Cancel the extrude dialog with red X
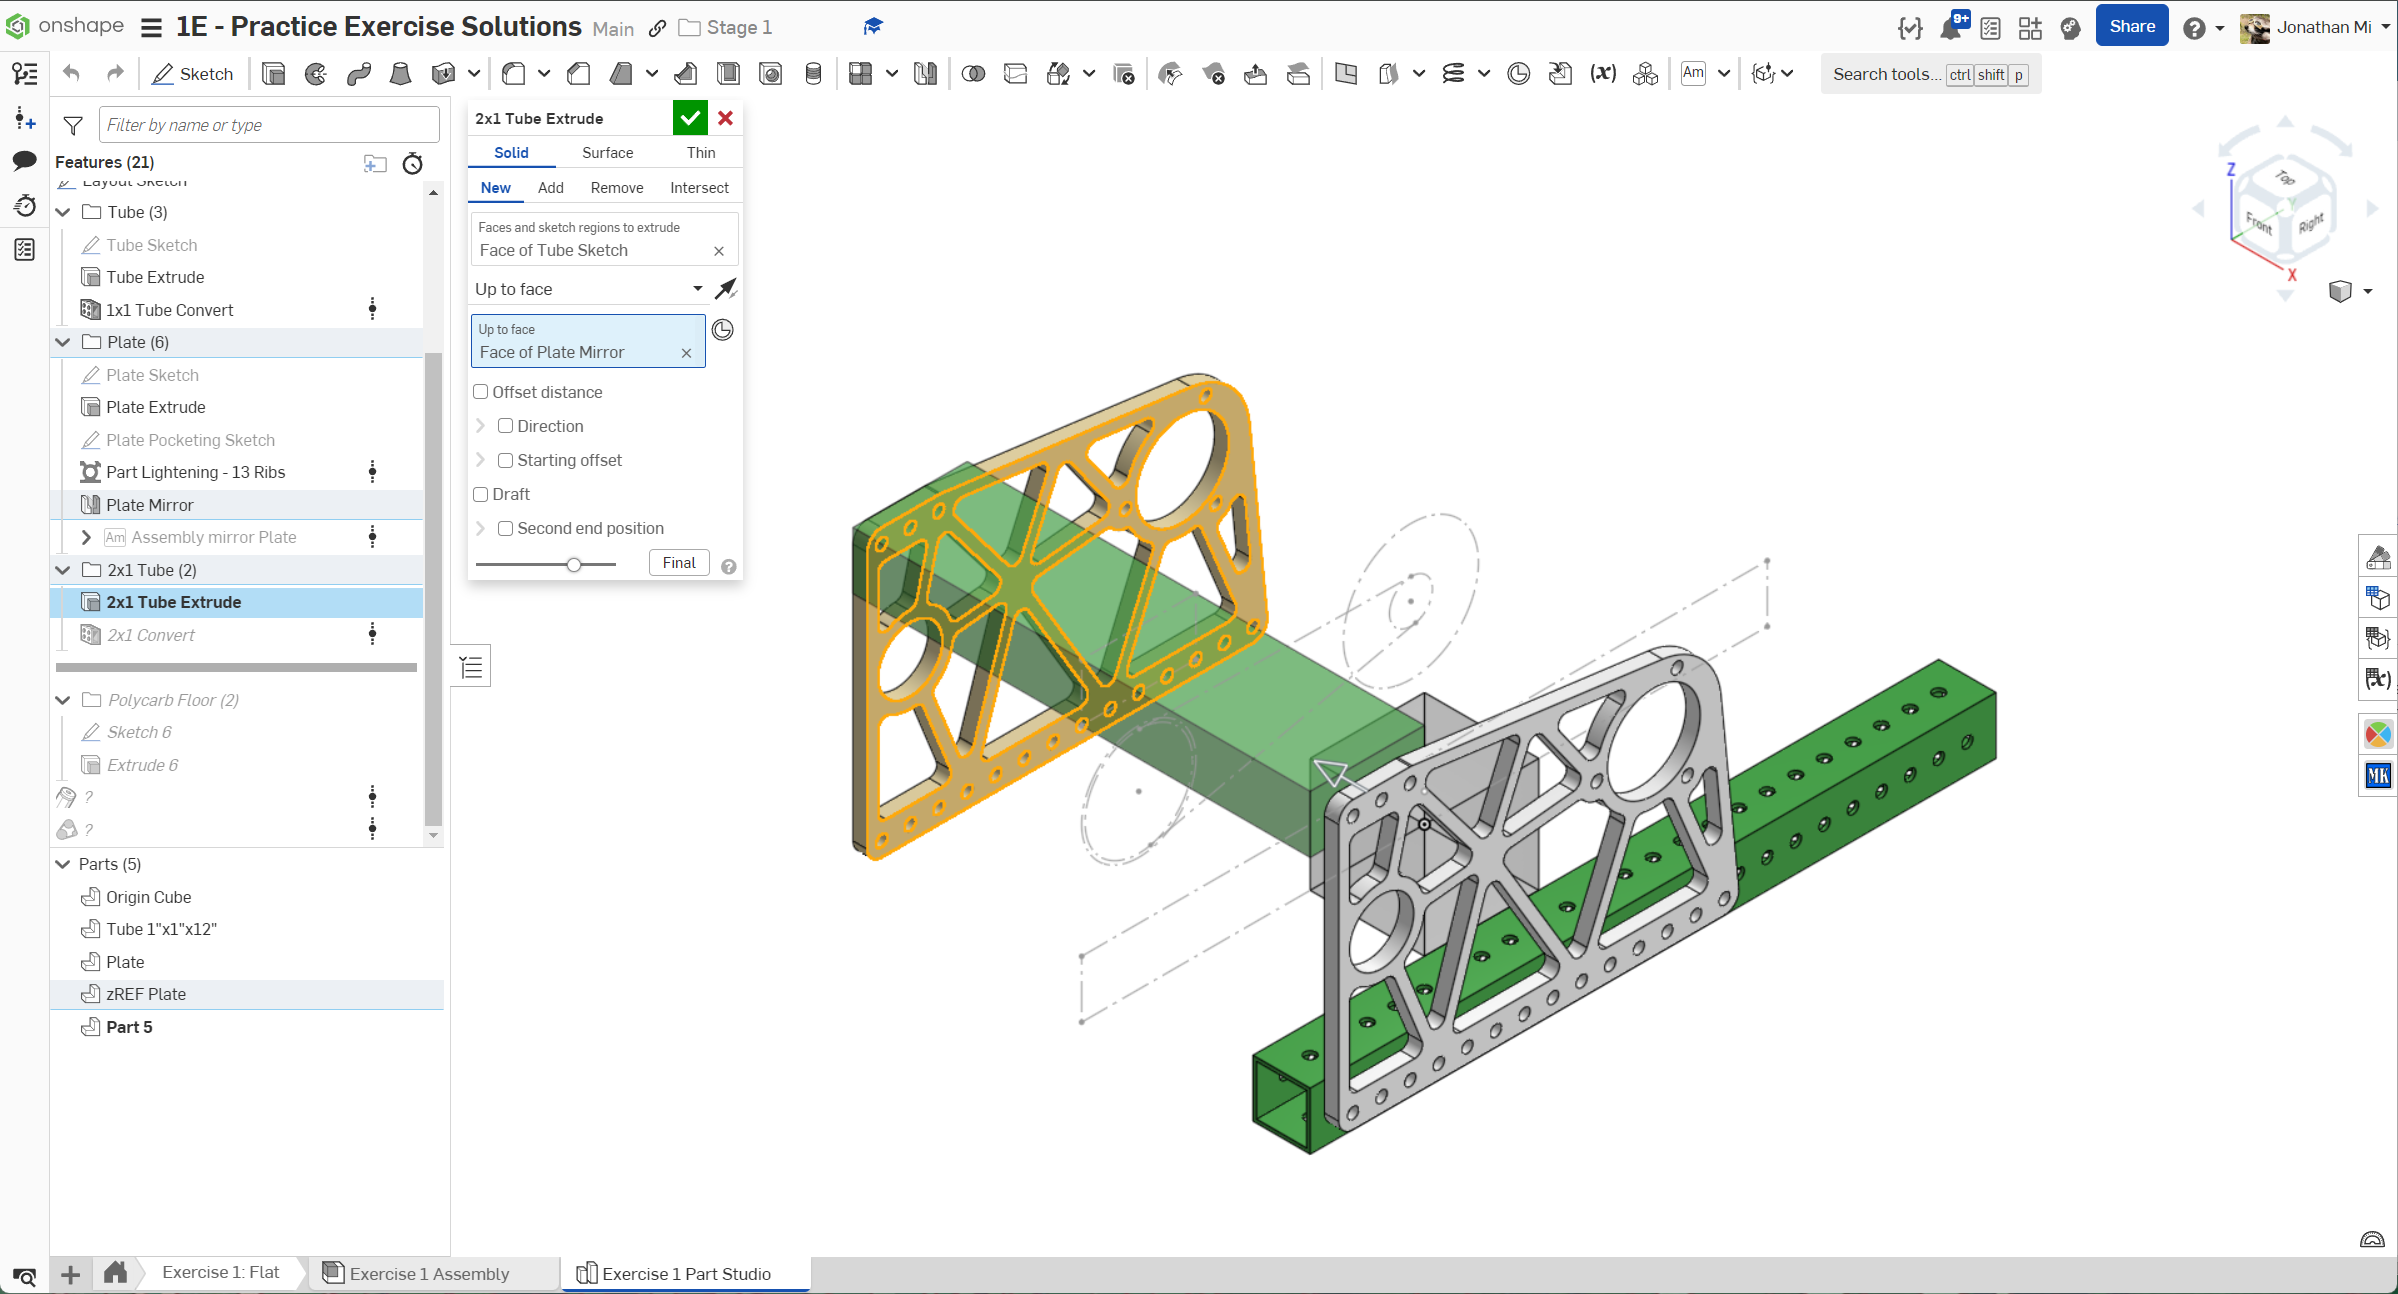The height and width of the screenshot is (1294, 2398). [x=726, y=118]
